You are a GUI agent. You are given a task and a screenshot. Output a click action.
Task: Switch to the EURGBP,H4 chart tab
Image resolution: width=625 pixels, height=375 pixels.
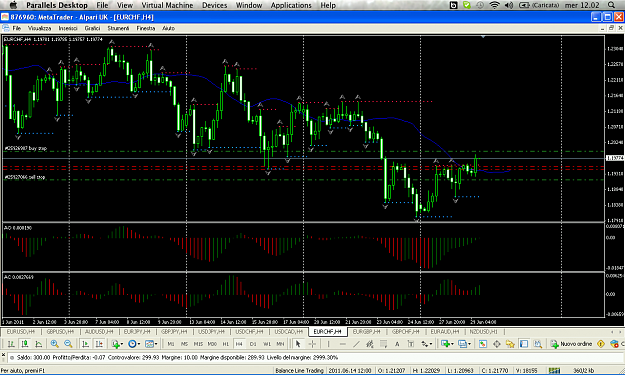367,332
